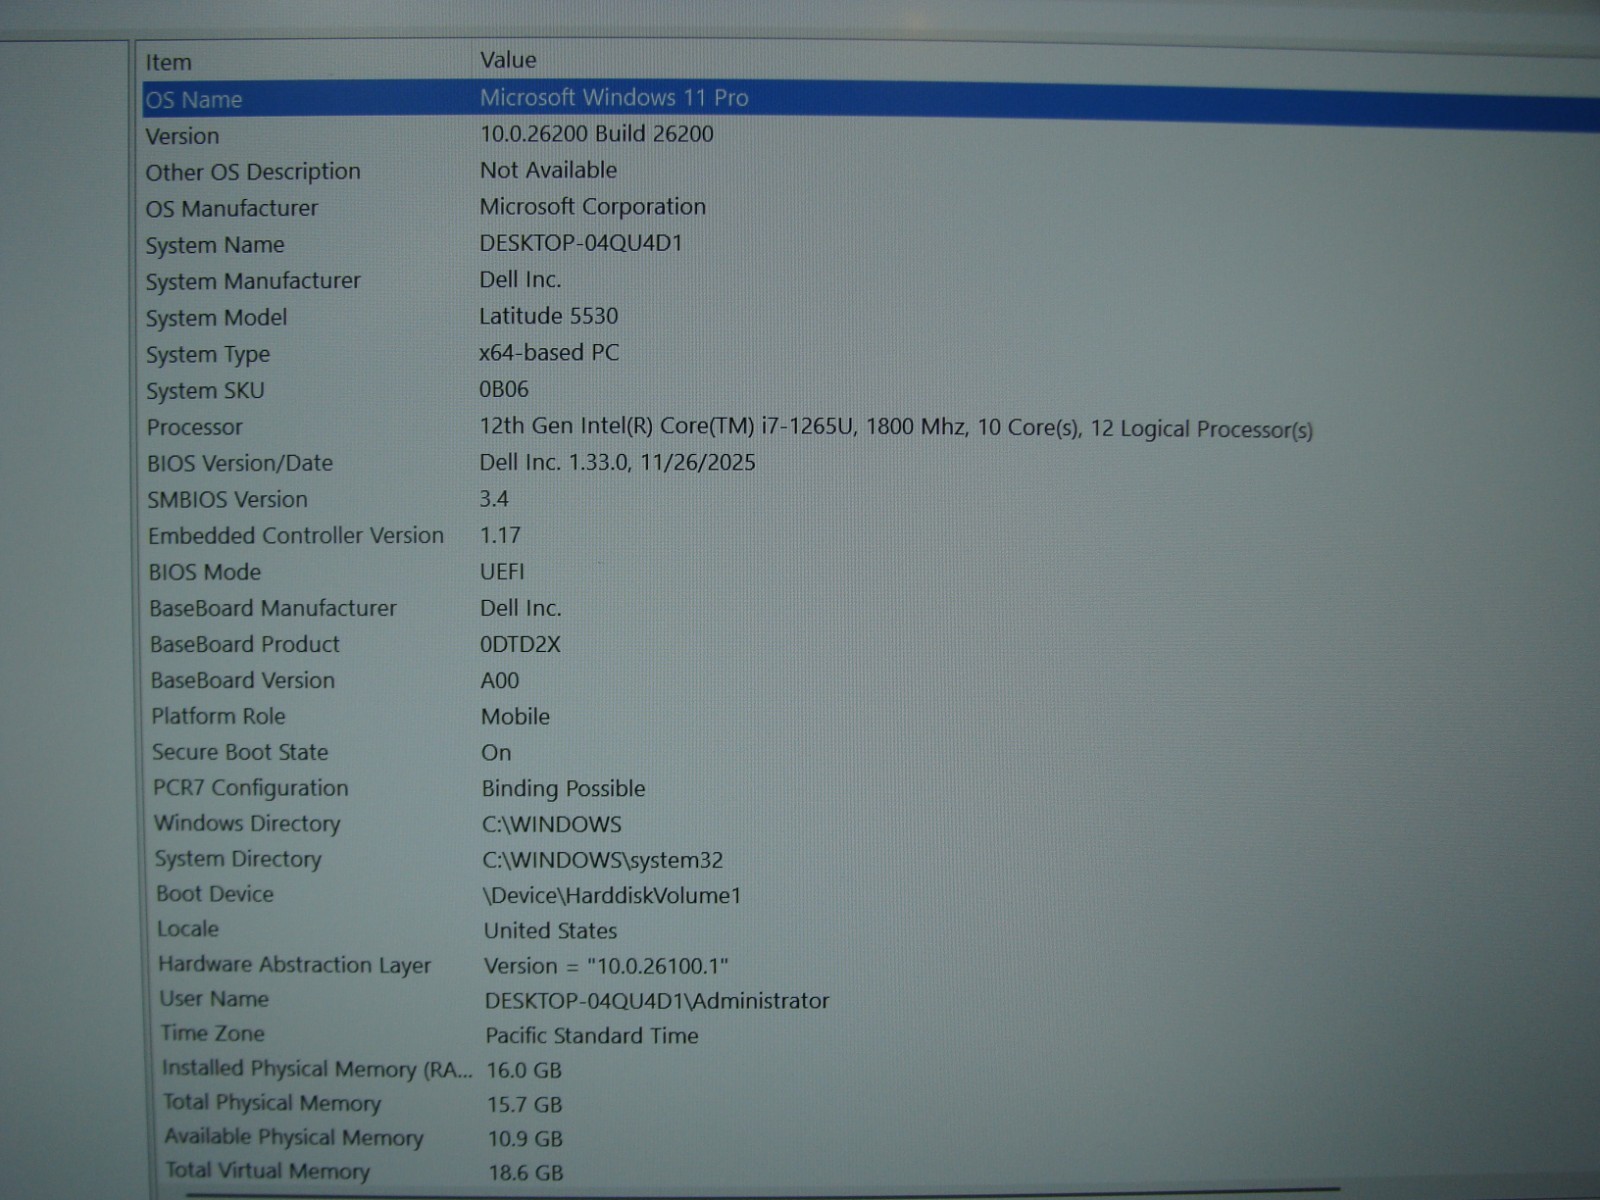Click the 0DTD2X value
The image size is (1600, 1200).
point(520,644)
